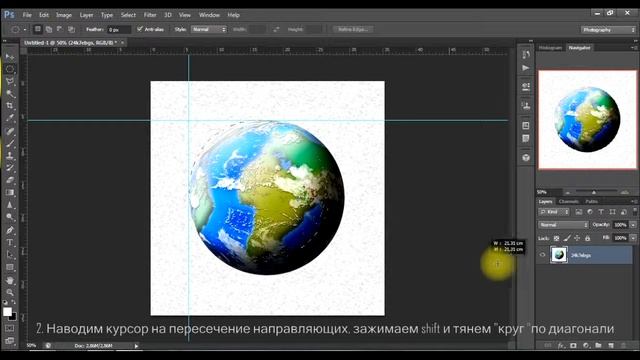Select the Blur tool
This screenshot has height=360, width=640.
pos(10,205)
